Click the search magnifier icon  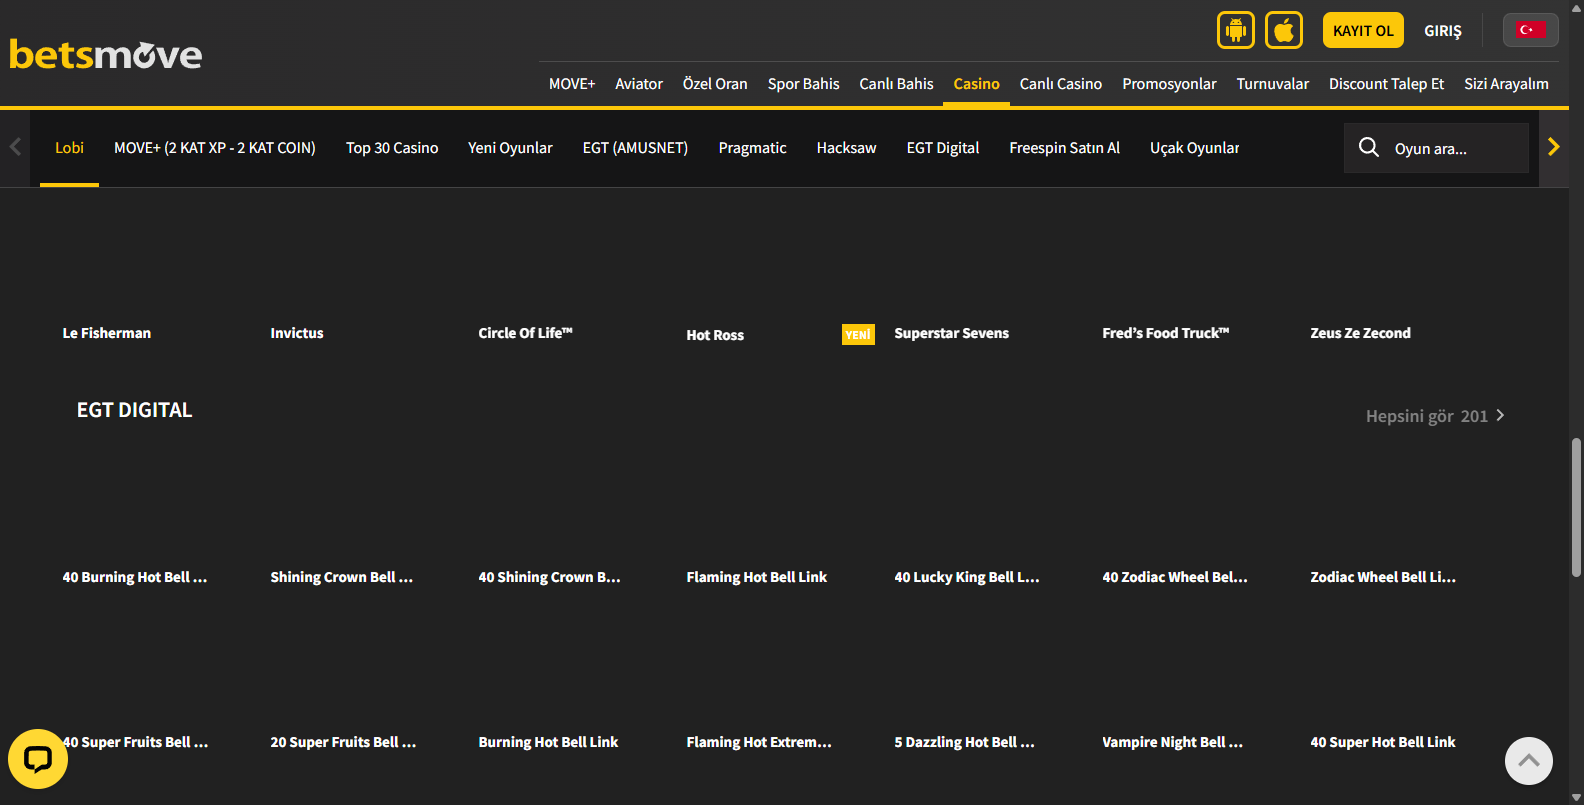point(1368,148)
